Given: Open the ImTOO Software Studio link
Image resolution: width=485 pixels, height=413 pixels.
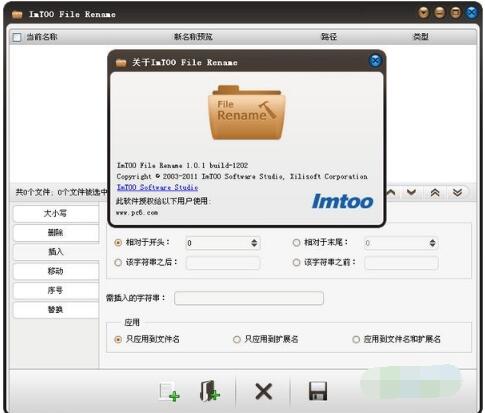Looking at the screenshot, I should tap(157, 187).
